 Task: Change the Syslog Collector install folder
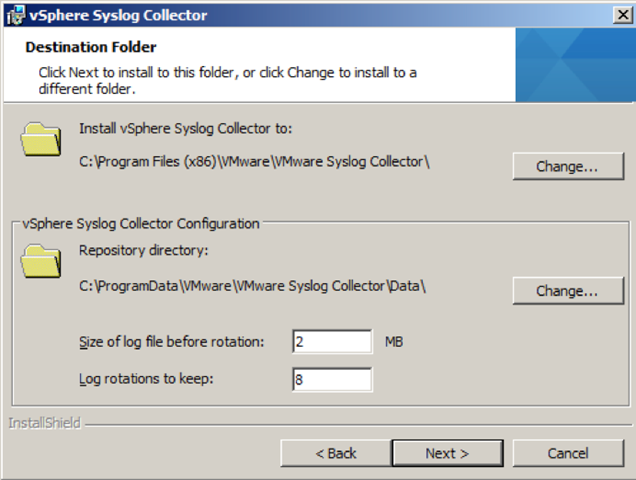click(x=568, y=166)
